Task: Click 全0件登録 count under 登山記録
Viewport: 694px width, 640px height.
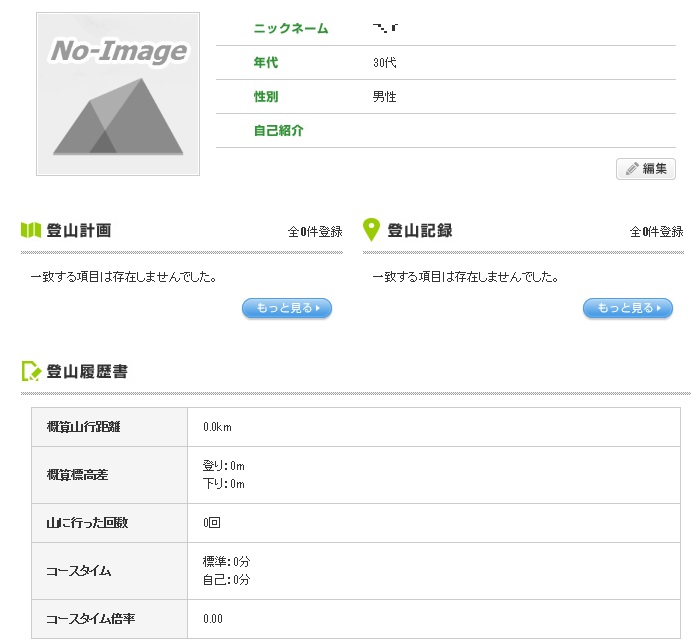Action: pos(657,231)
